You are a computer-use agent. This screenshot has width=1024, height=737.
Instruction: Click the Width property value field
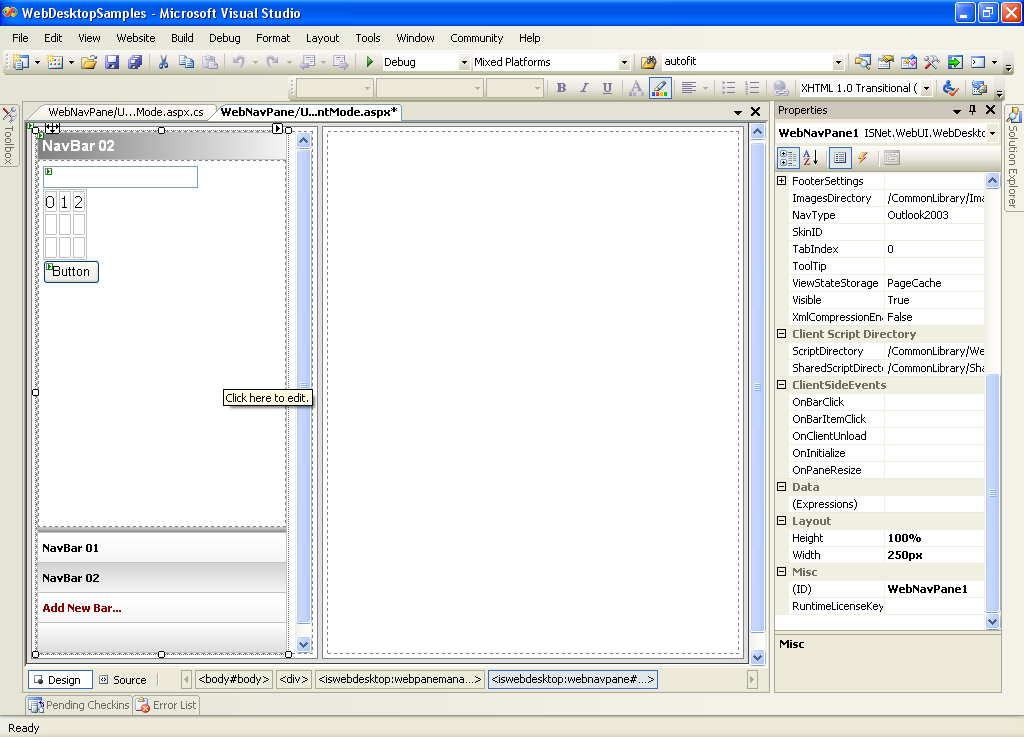click(934, 555)
